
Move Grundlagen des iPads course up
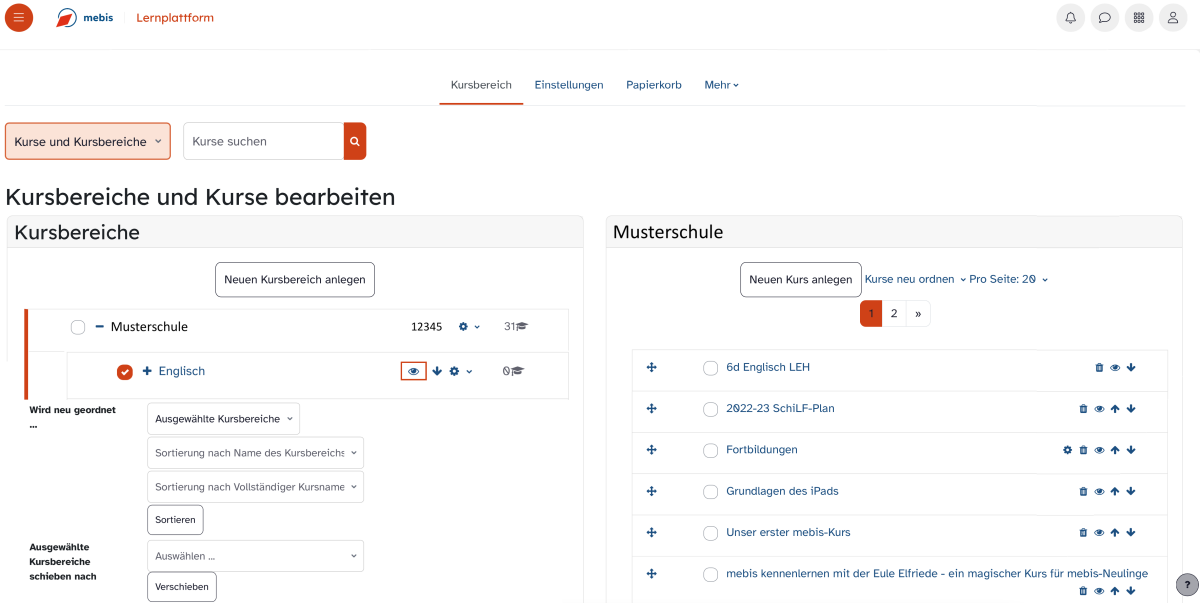(1115, 492)
